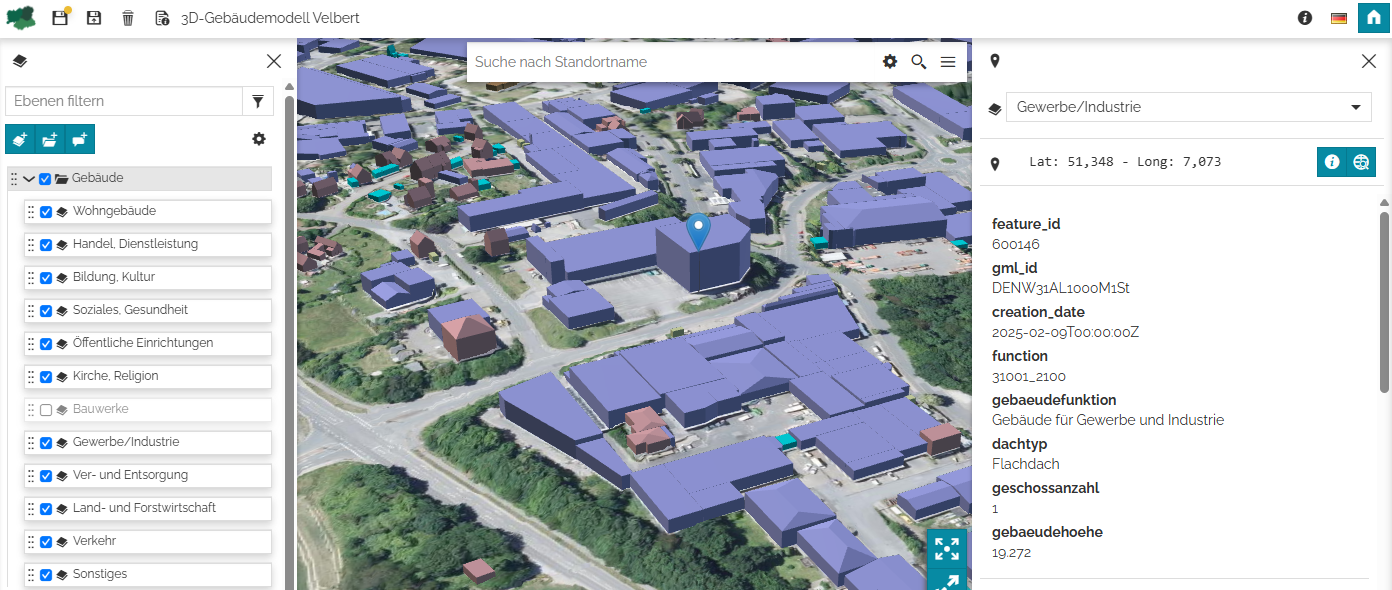Open the hamburger menu in search bar
The image size is (1392, 590).
948,62
